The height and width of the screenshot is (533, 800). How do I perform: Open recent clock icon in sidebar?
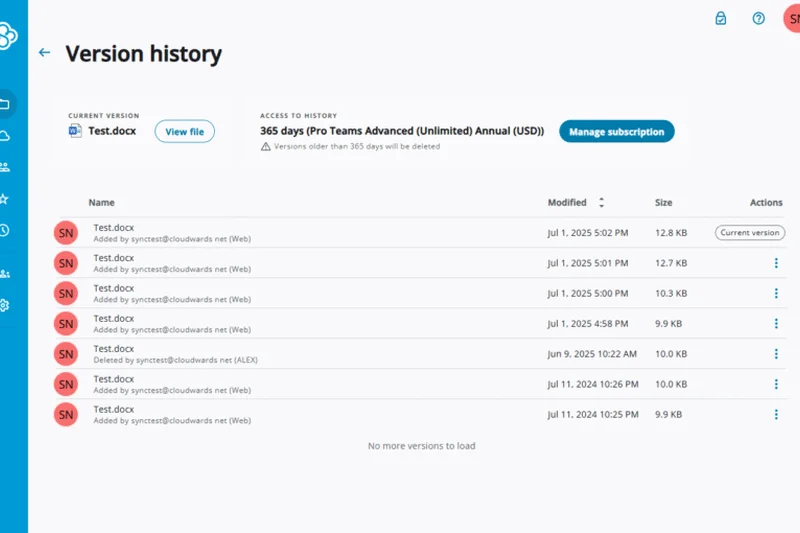tap(5, 230)
